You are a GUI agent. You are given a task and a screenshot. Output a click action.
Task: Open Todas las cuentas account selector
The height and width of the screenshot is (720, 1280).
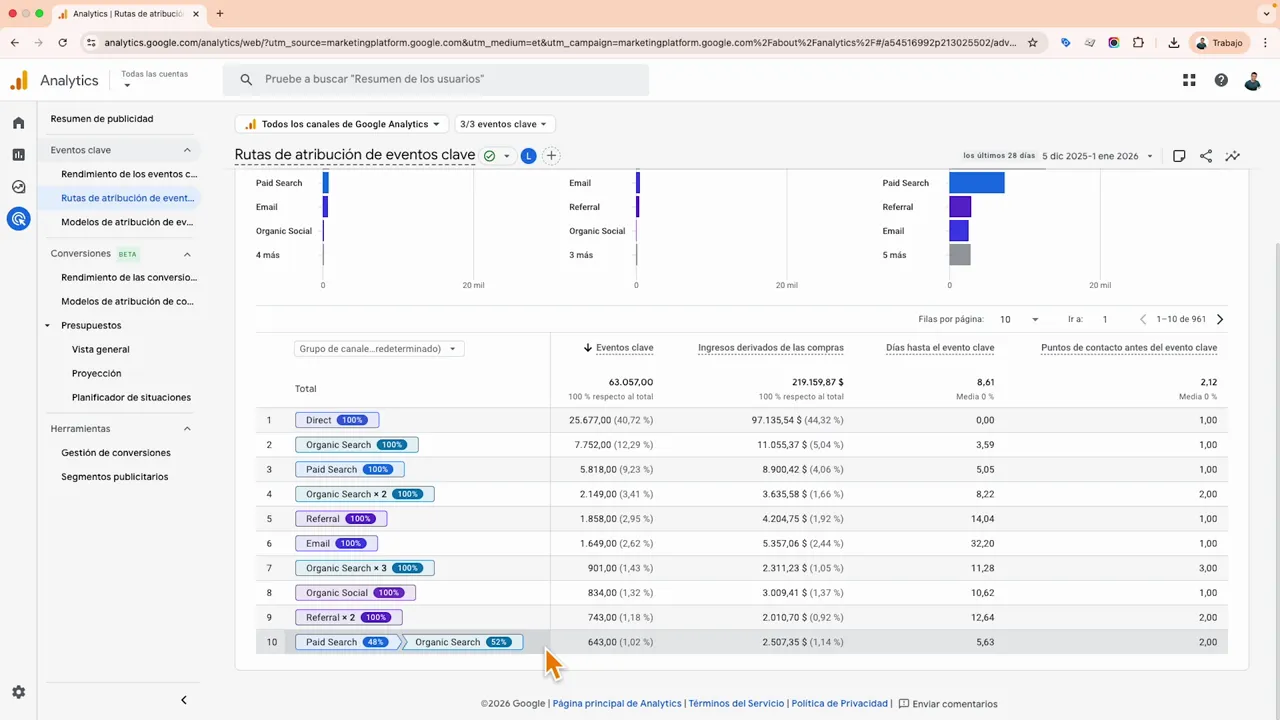pyautogui.click(x=154, y=79)
